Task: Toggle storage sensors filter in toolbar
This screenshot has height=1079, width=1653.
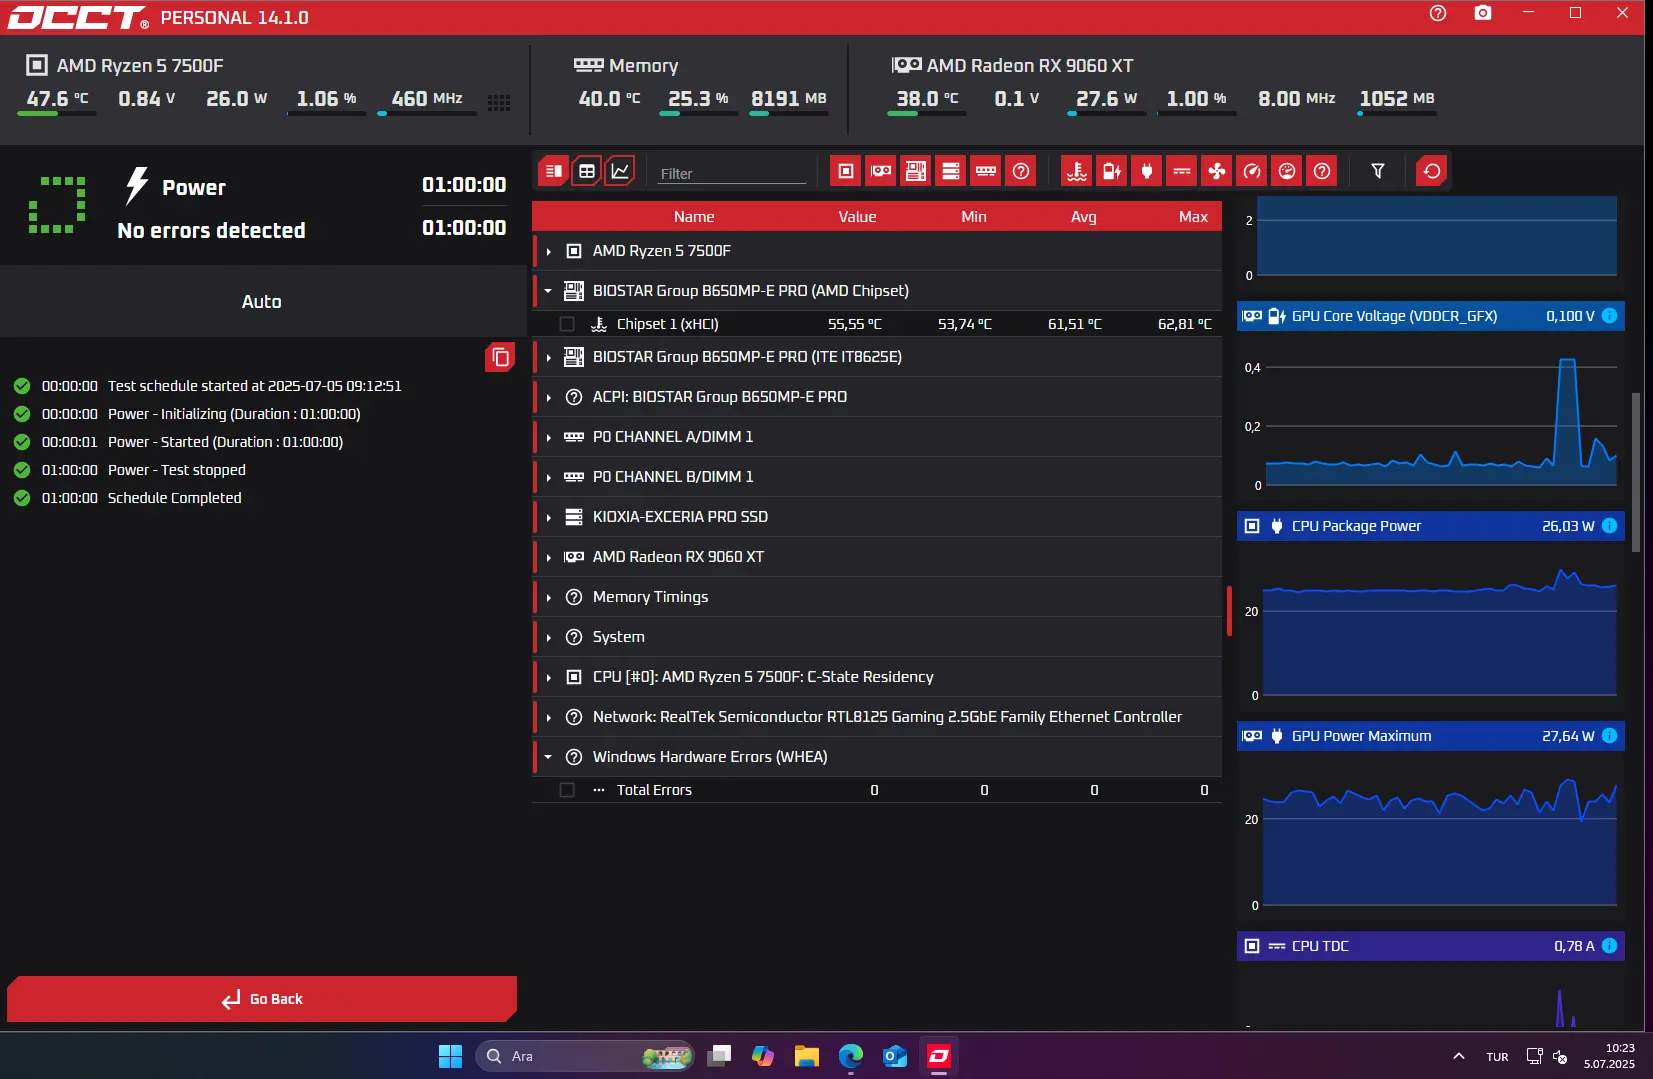Action: (x=951, y=171)
